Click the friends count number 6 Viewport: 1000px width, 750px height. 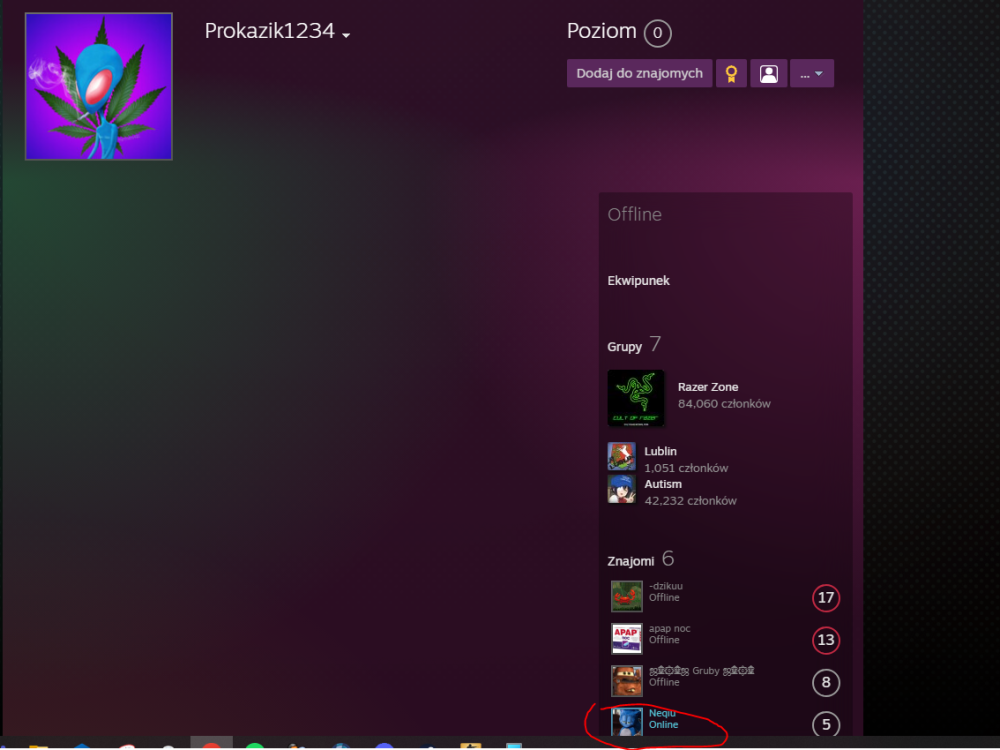[668, 559]
